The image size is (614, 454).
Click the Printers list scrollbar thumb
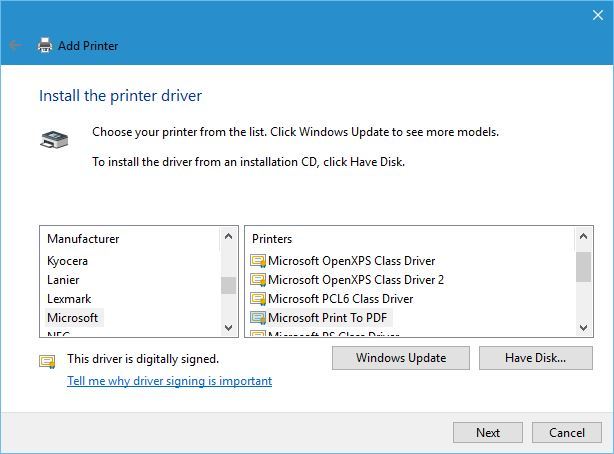[x=583, y=267]
